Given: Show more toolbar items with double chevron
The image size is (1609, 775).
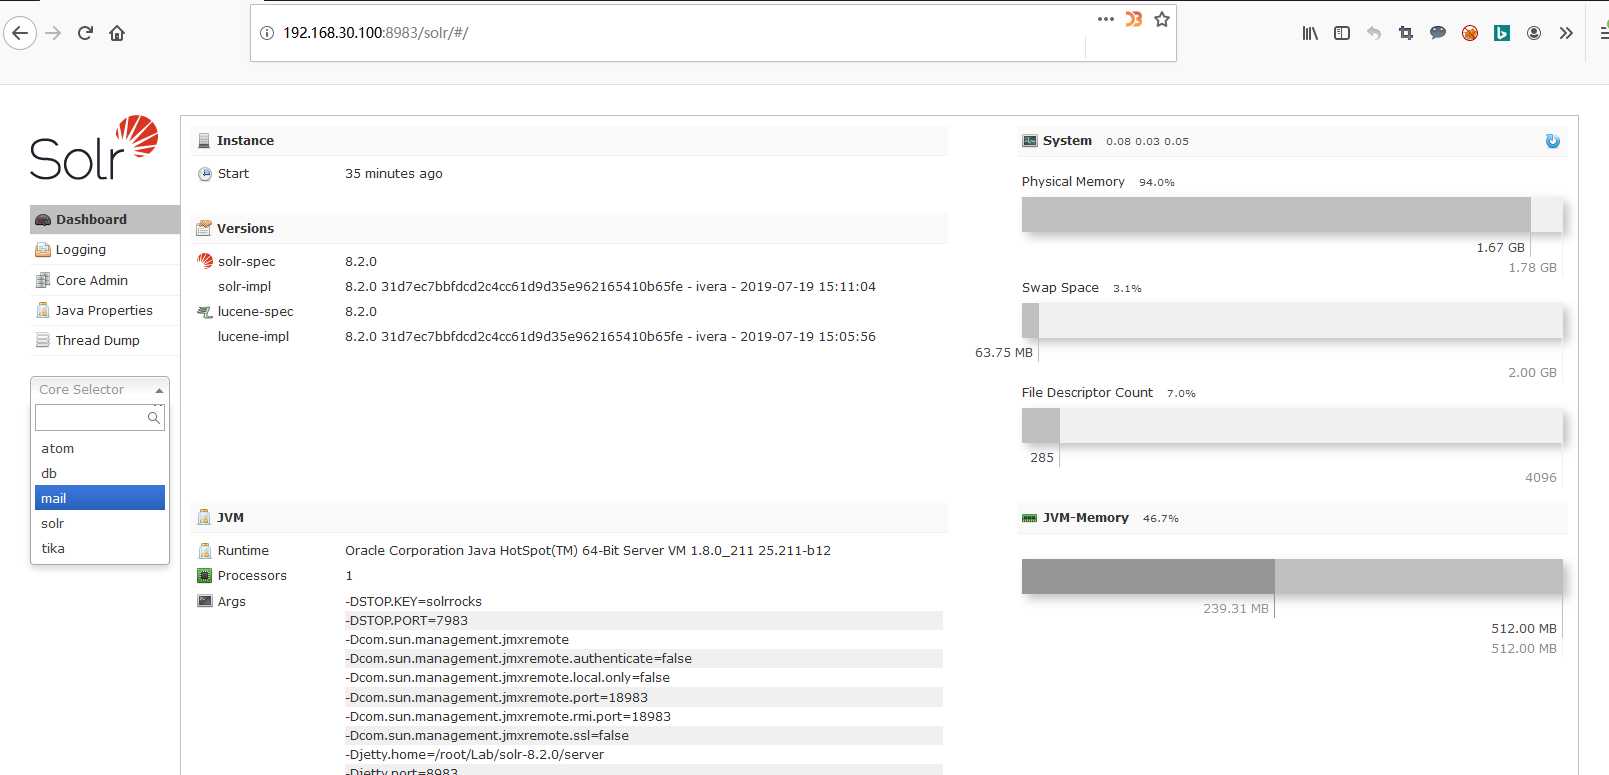Looking at the screenshot, I should (1566, 33).
